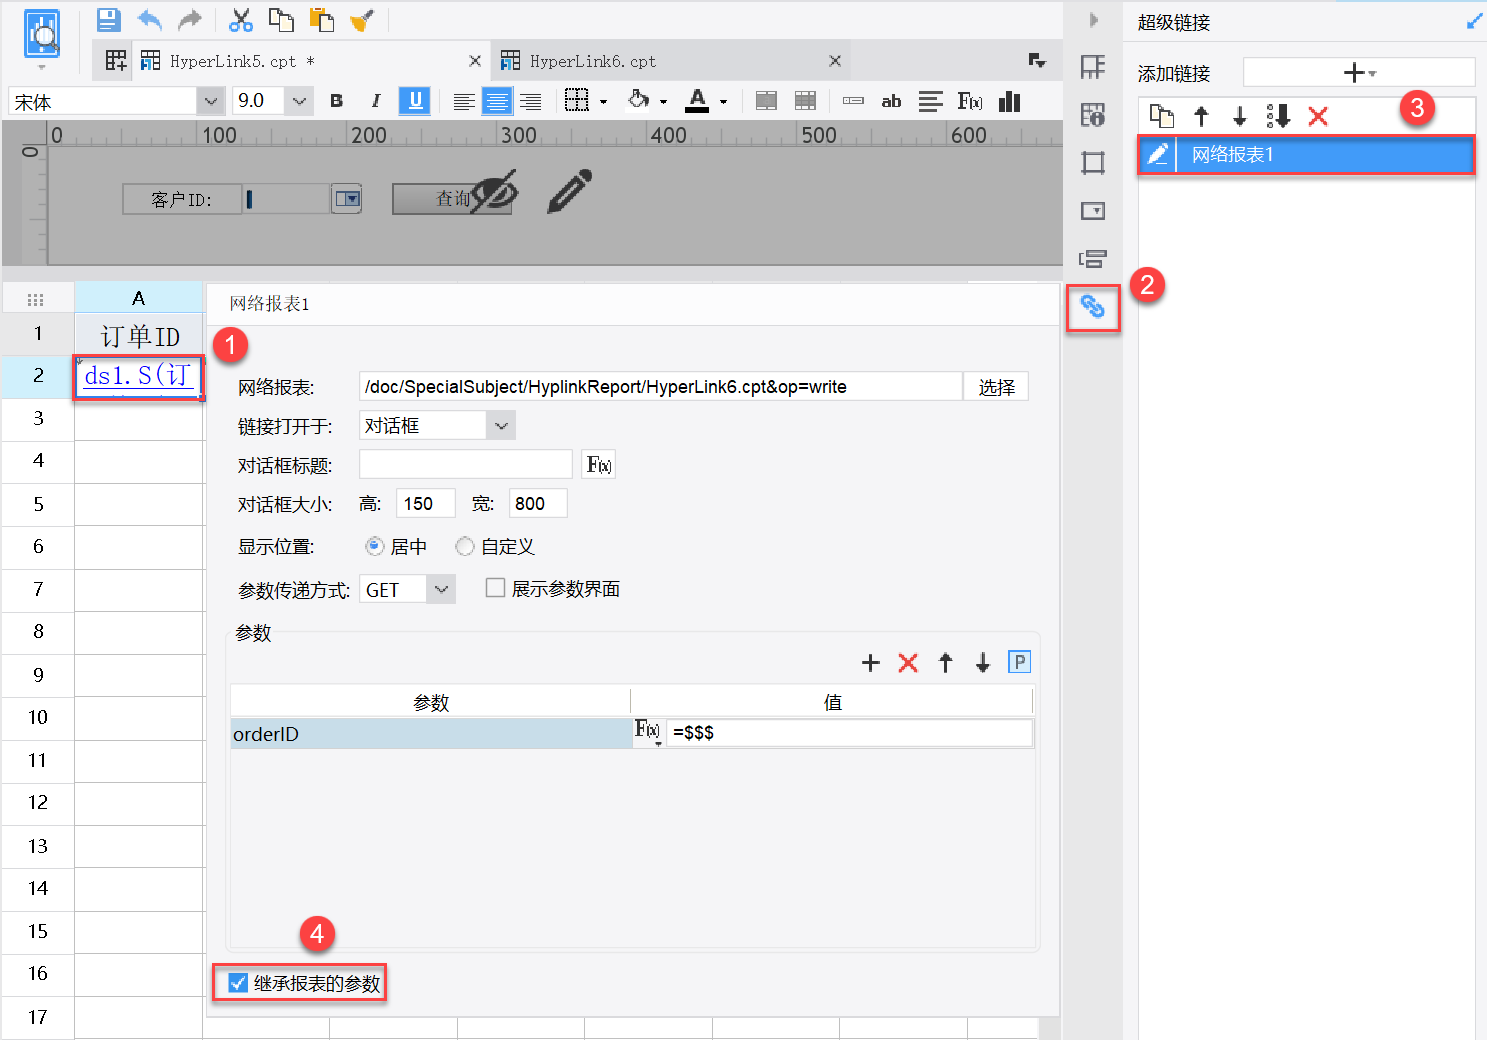Screen dimensions: 1487x1040
Task: Toggle 继承报表的参数 checkbox
Action: coord(238,983)
